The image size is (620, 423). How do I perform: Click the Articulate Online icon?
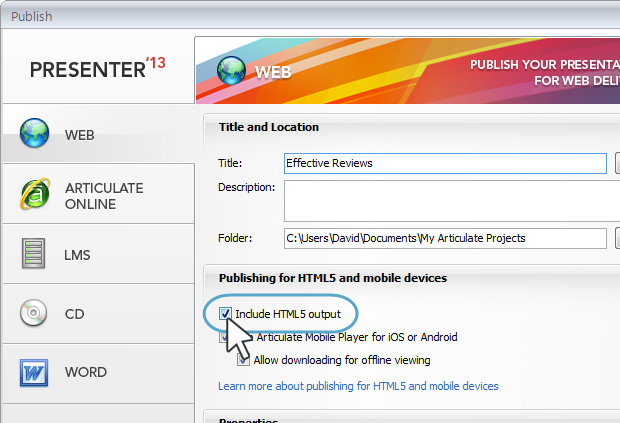click(35, 194)
